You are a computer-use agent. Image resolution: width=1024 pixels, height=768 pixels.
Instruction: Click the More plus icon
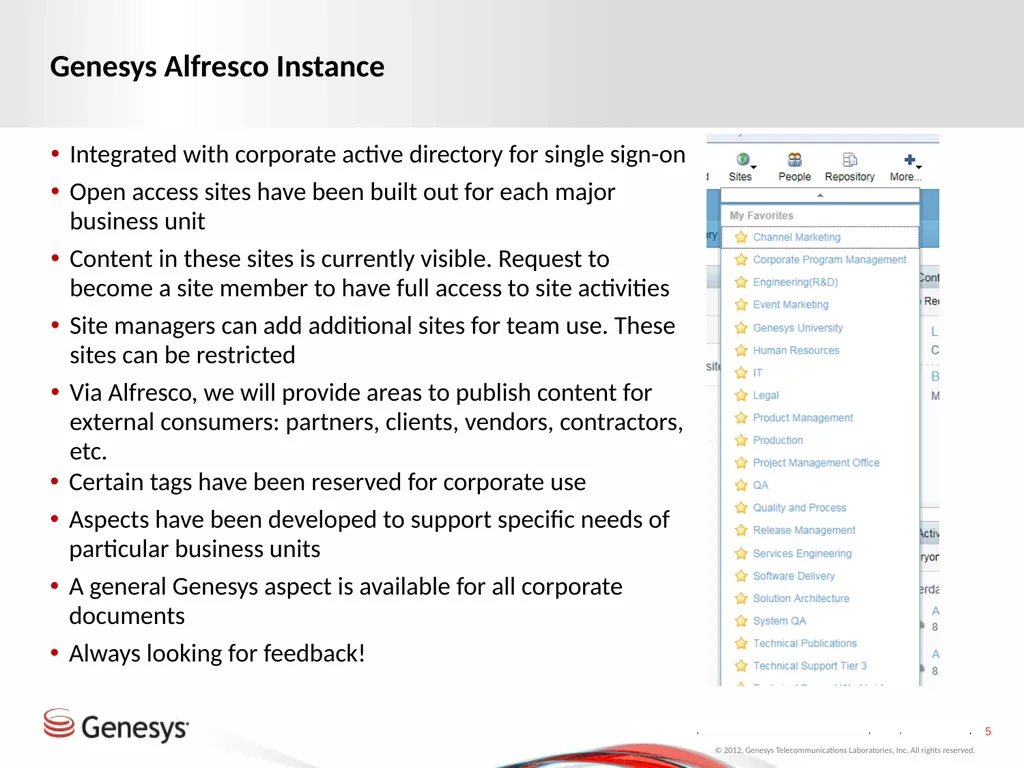[x=909, y=159]
